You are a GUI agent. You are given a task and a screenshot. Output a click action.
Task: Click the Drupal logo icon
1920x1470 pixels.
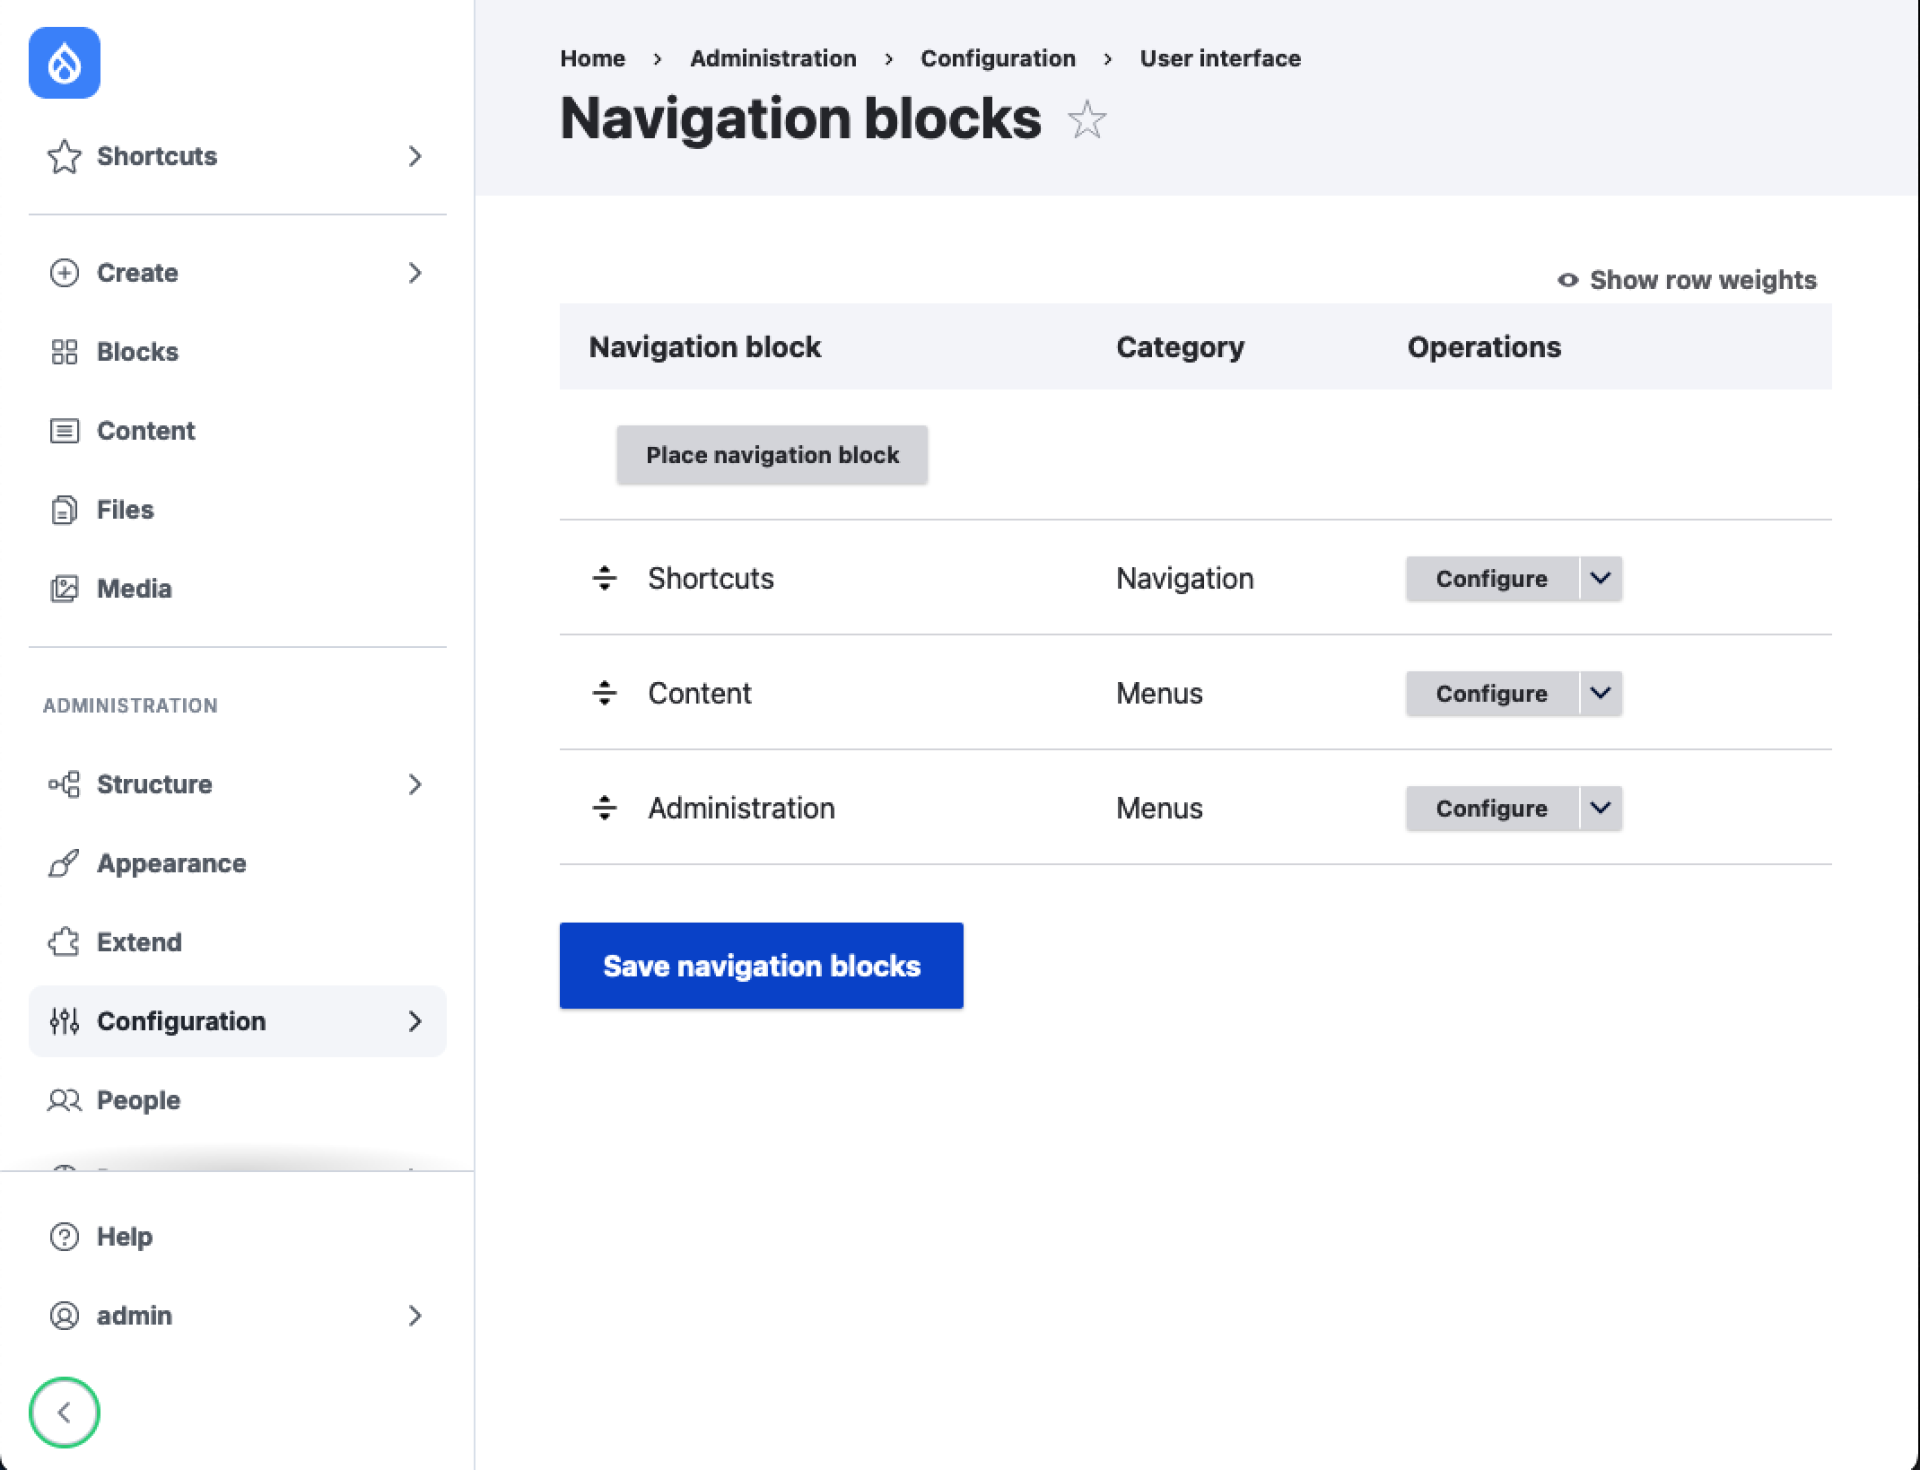64,62
